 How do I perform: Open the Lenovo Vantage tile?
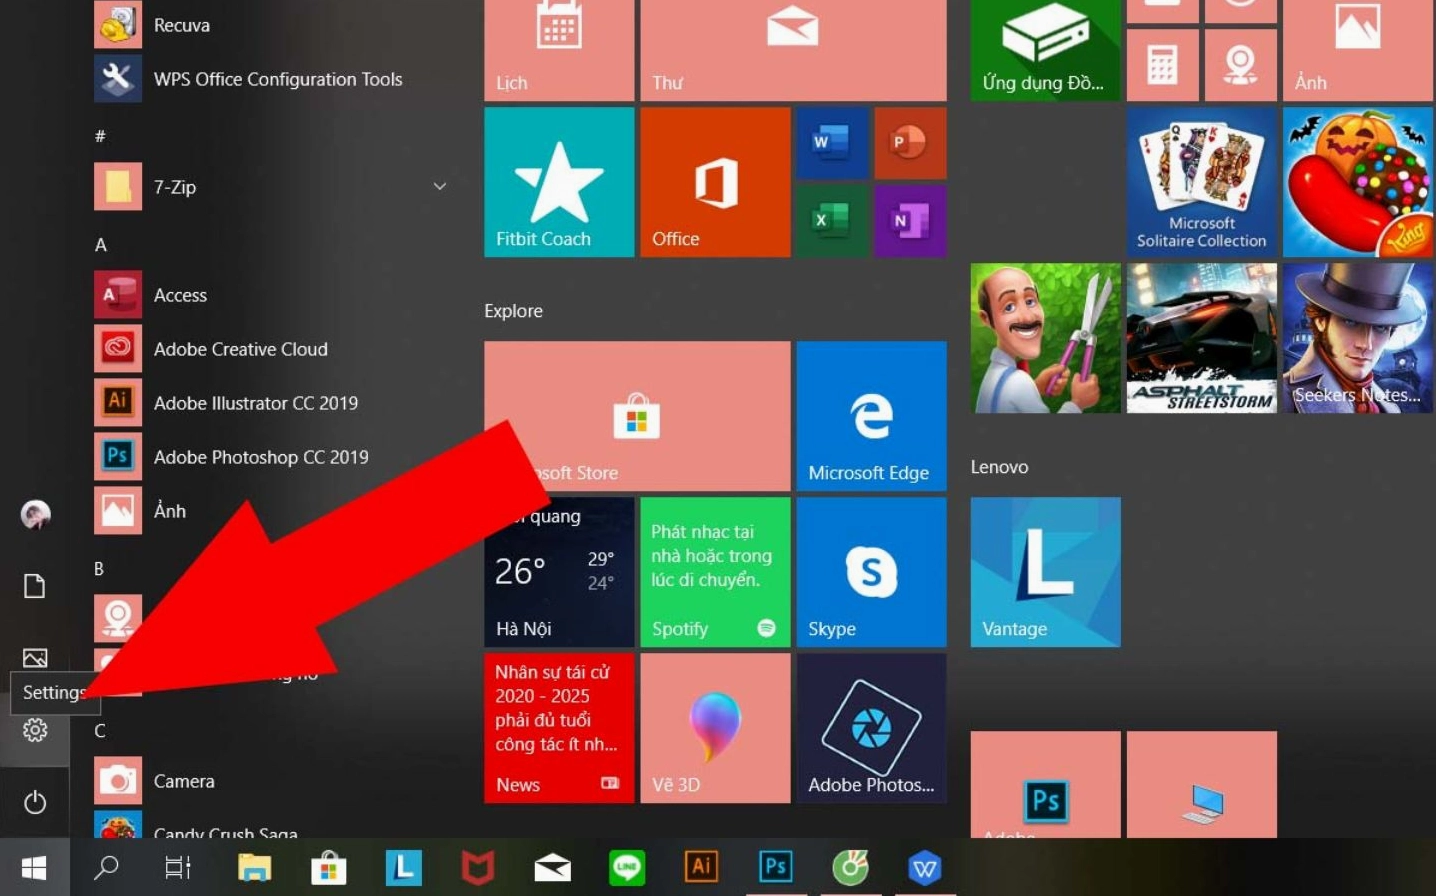tap(1045, 572)
